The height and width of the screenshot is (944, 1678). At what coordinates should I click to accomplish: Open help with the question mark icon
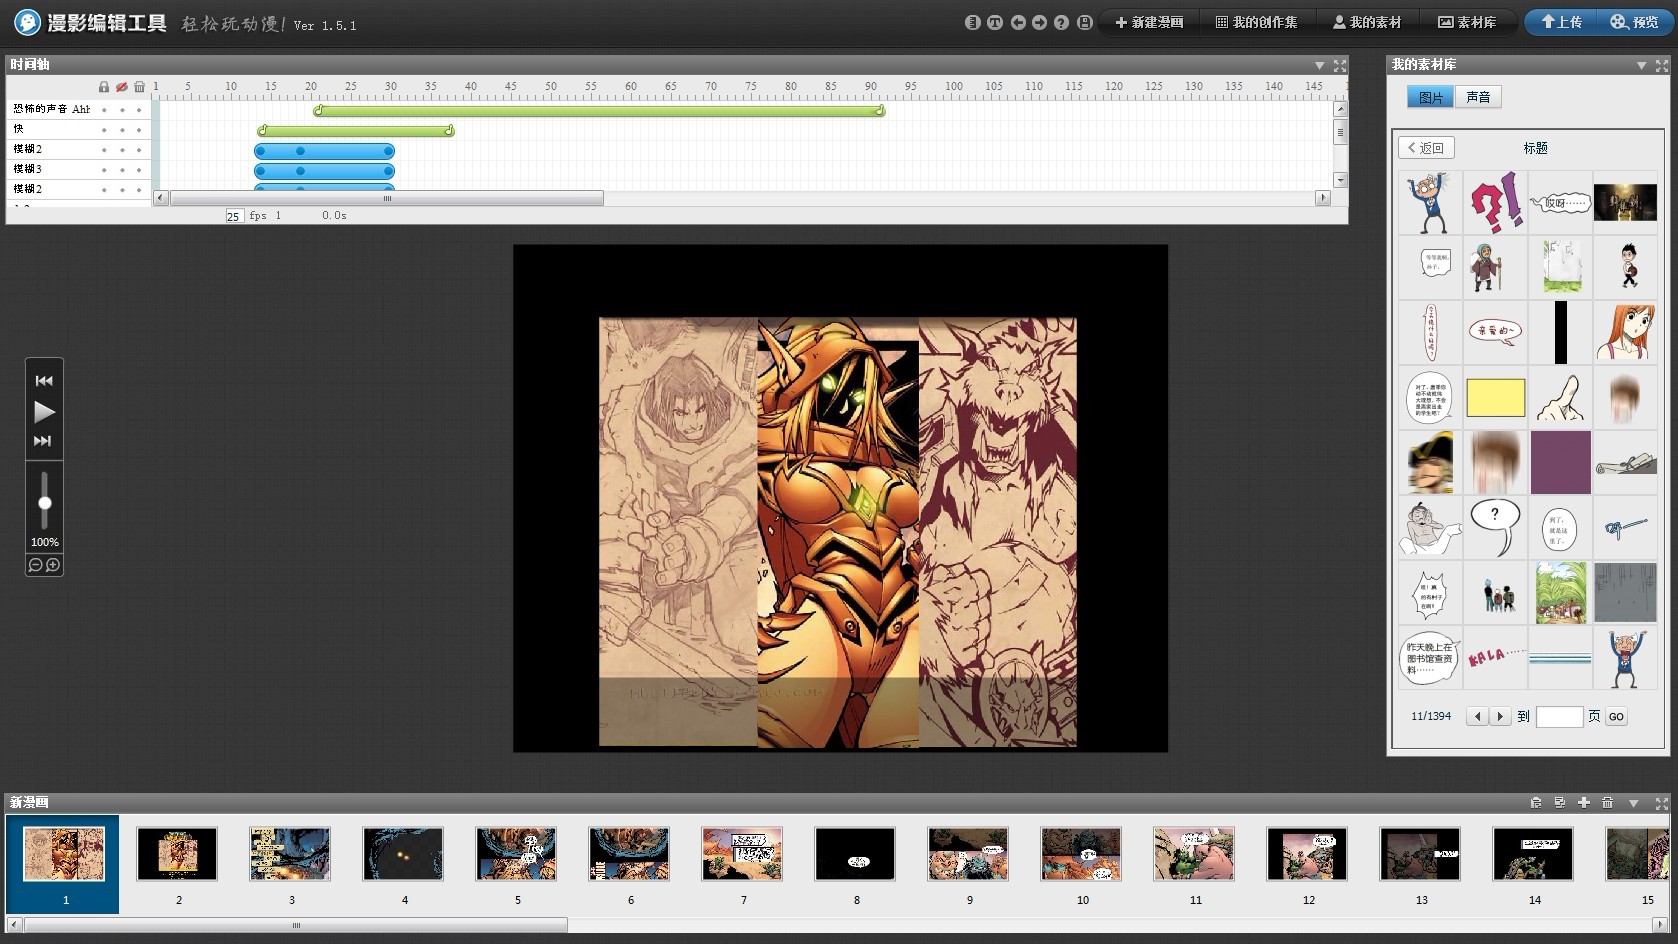tap(1062, 22)
